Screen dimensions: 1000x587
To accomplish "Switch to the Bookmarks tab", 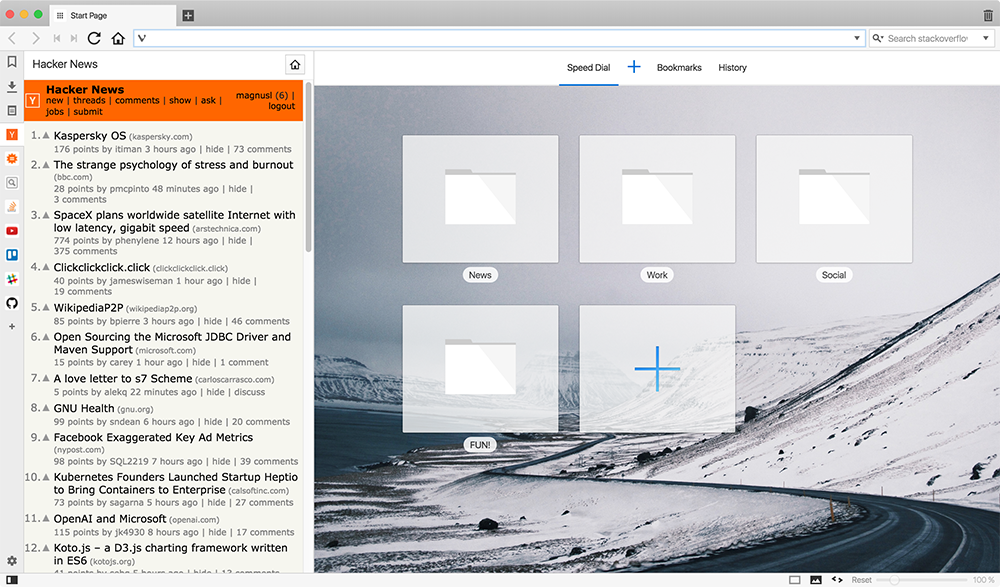I will pos(679,68).
